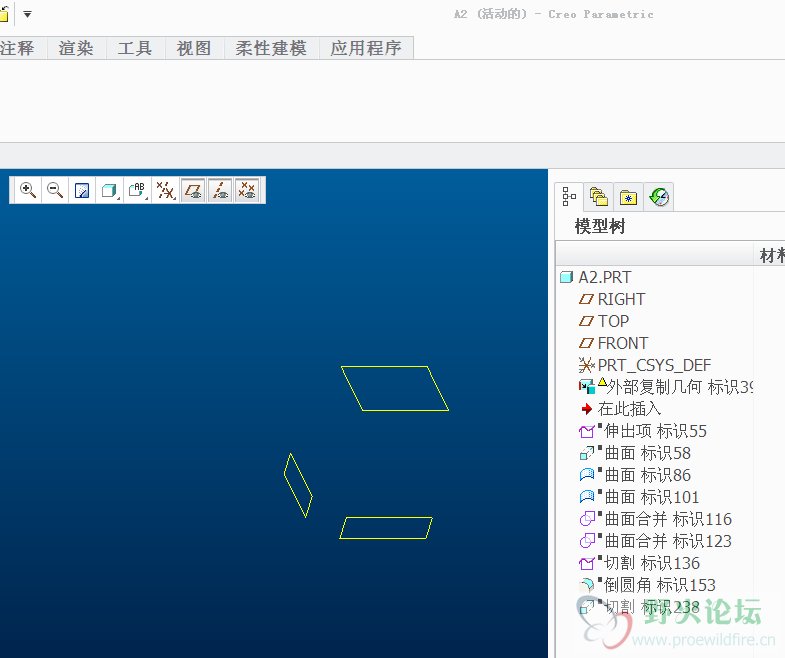Click the Zoom In magnifier icon
Image resolution: width=785 pixels, height=658 pixels.
(x=28, y=190)
